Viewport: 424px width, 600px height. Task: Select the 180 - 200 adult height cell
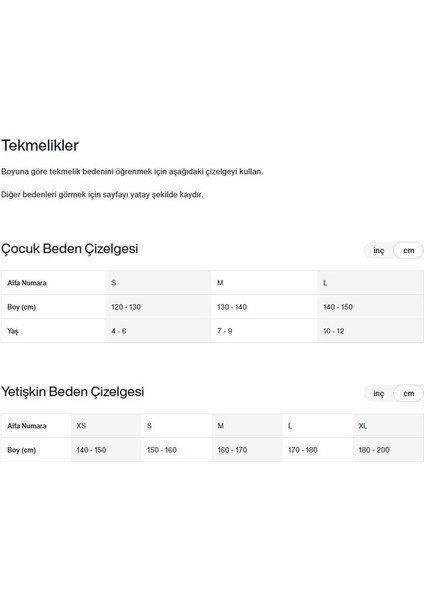388,450
